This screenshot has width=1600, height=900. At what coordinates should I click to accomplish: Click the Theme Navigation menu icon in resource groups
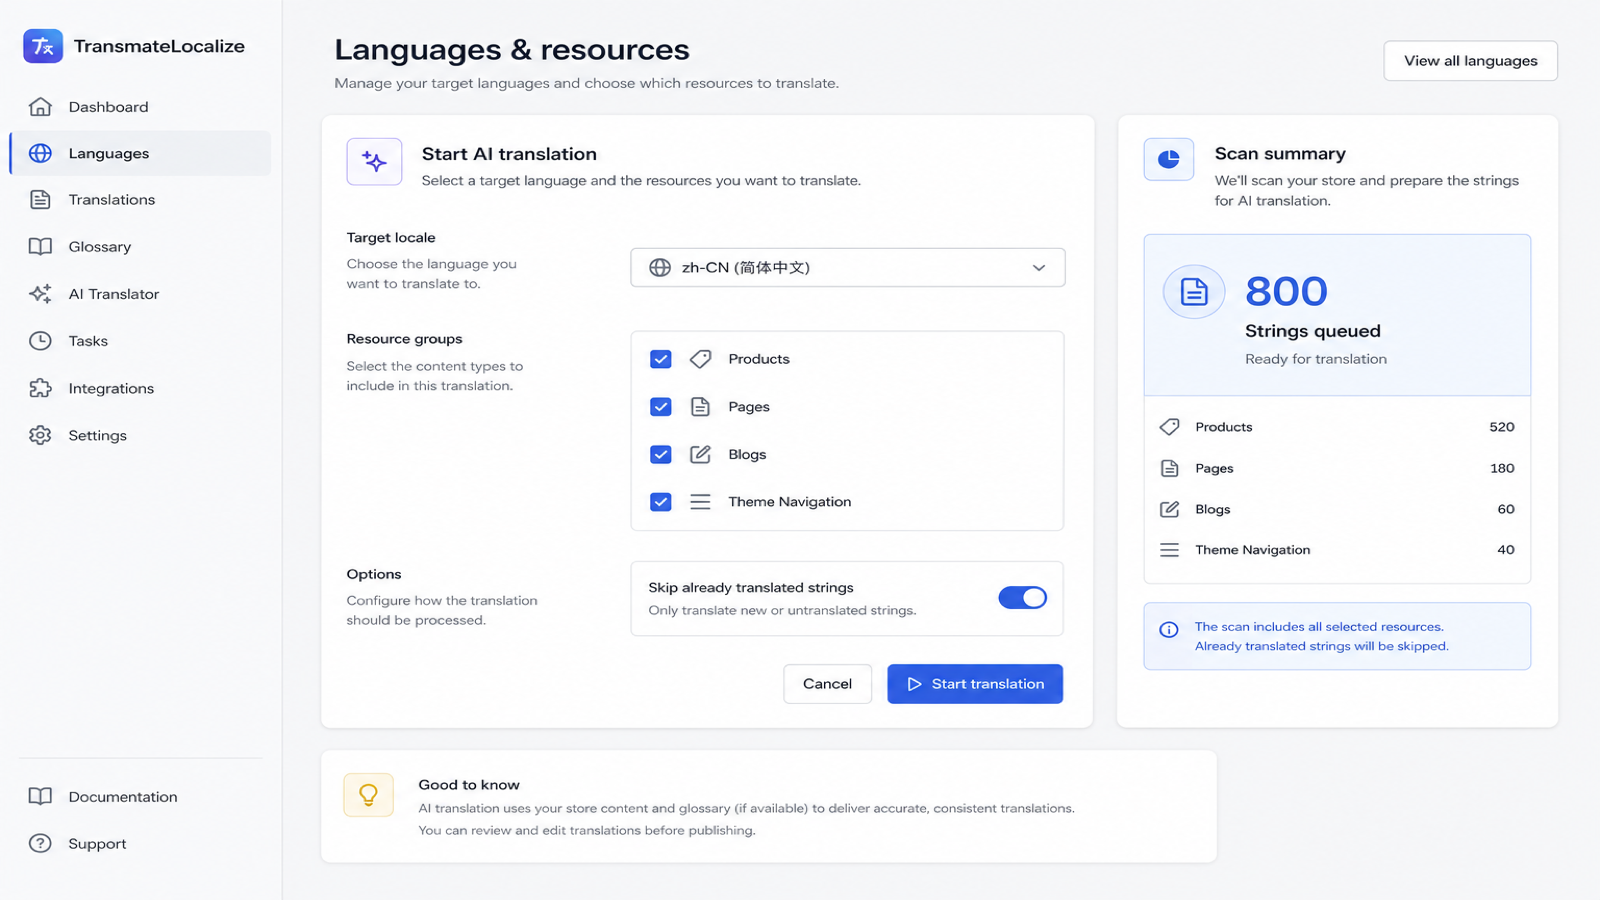click(x=701, y=502)
